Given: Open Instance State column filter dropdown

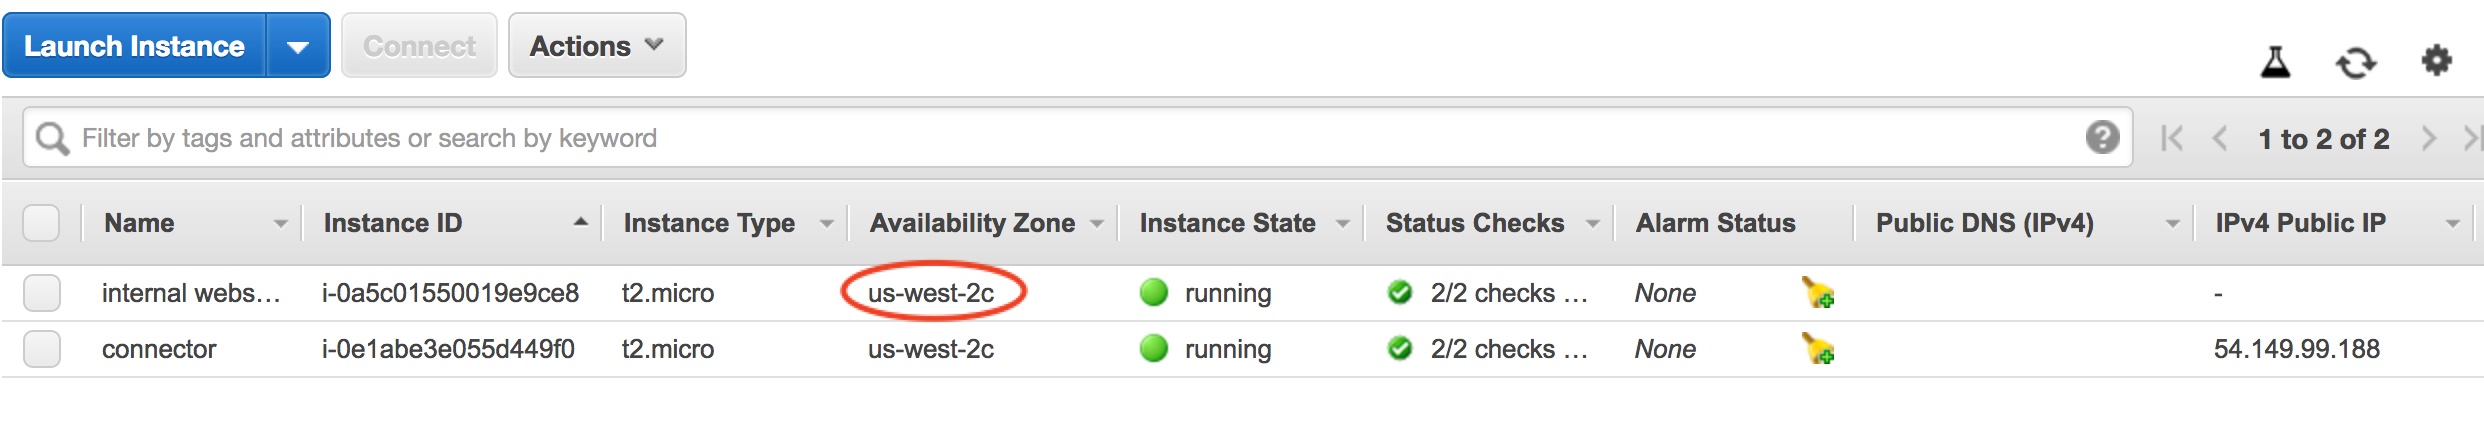Looking at the screenshot, I should tap(1342, 224).
